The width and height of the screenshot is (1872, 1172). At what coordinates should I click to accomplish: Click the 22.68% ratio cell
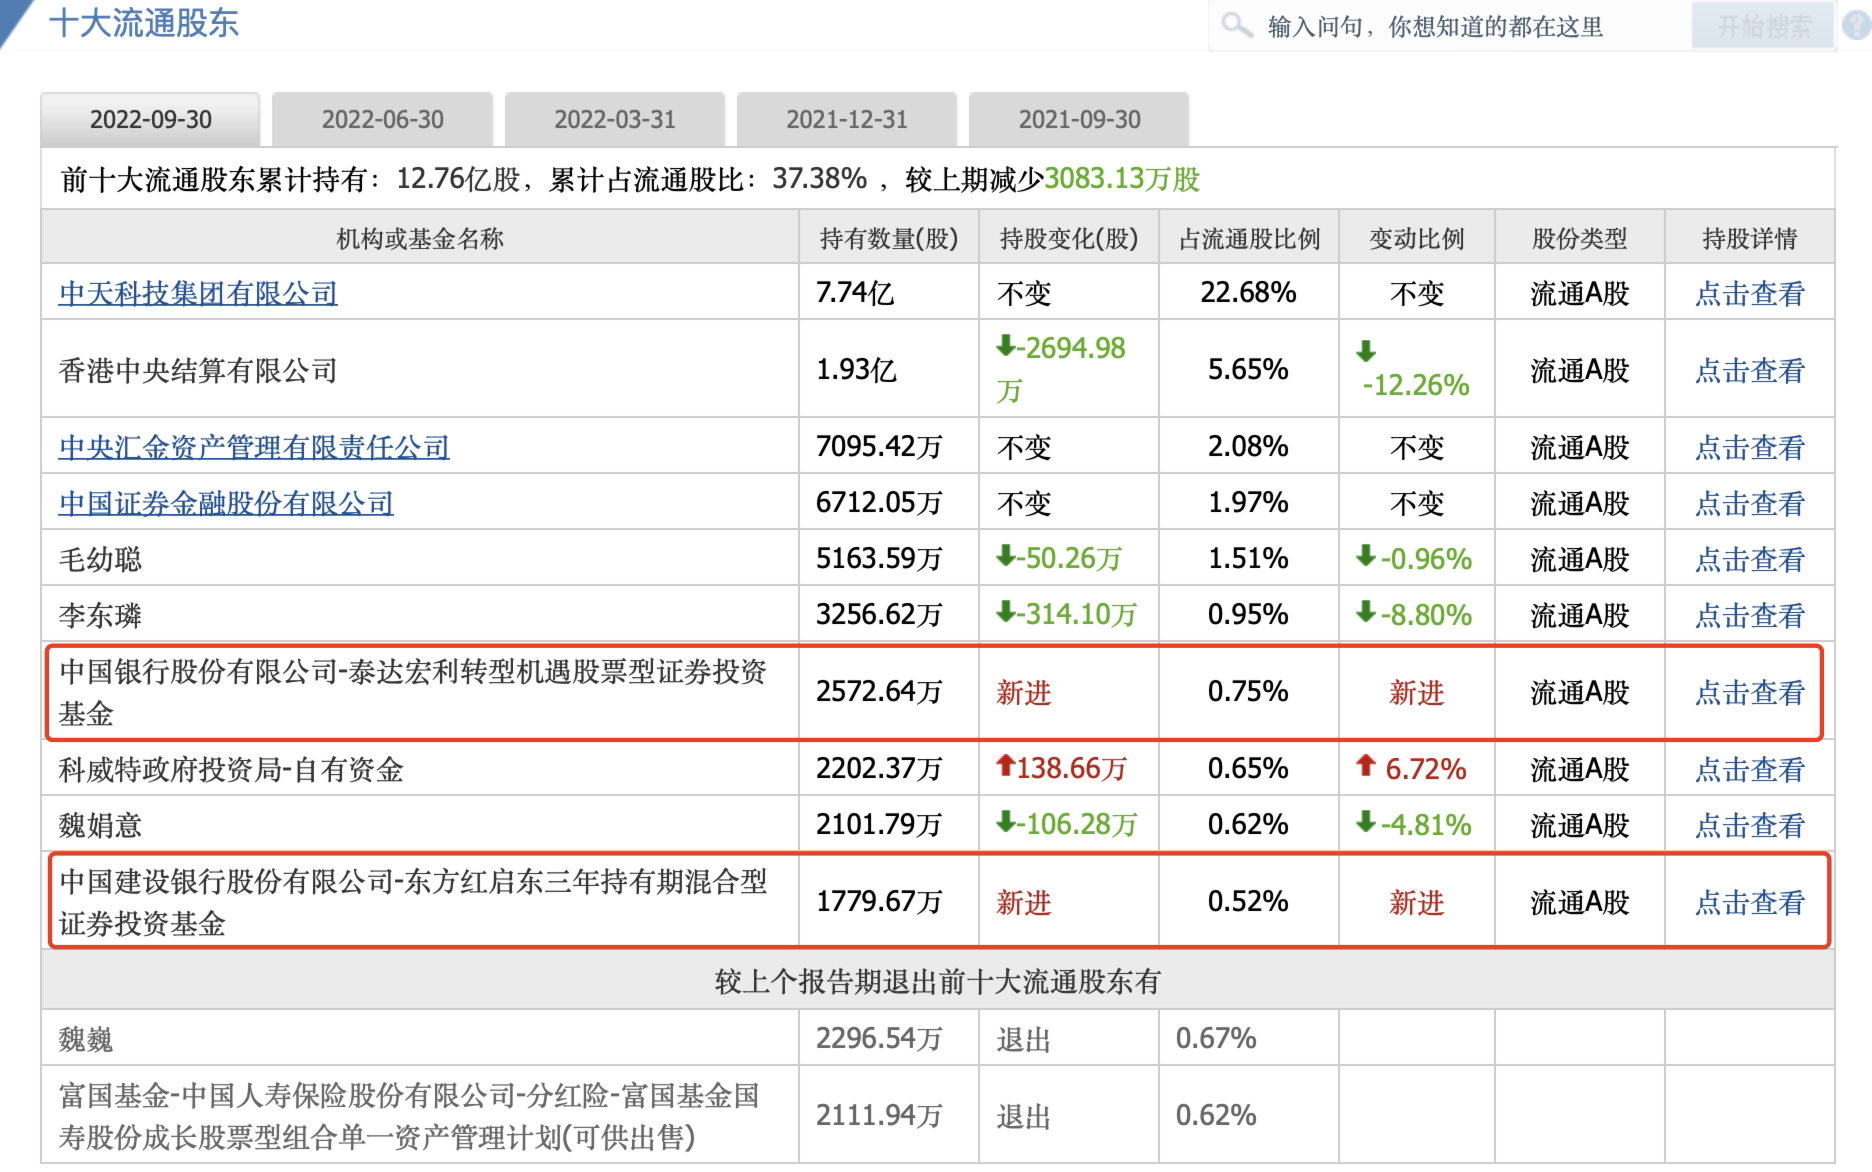[1248, 293]
